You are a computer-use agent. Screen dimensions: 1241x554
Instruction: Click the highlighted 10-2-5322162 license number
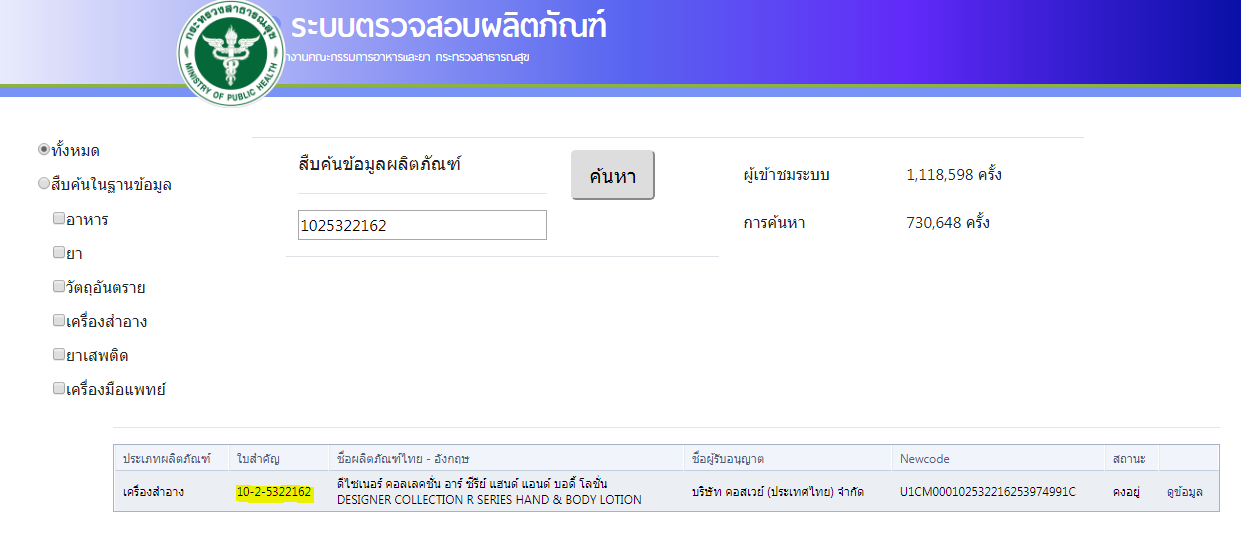pyautogui.click(x=274, y=492)
